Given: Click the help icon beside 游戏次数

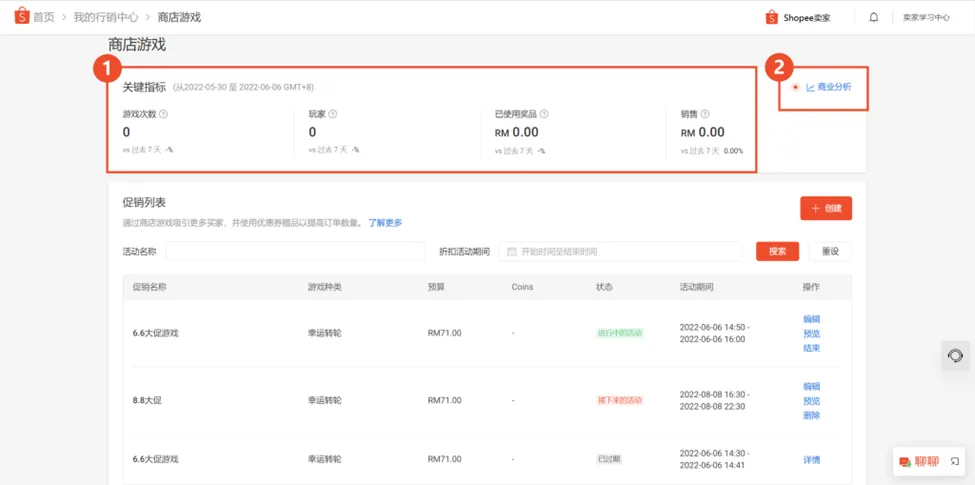Looking at the screenshot, I should 164,114.
